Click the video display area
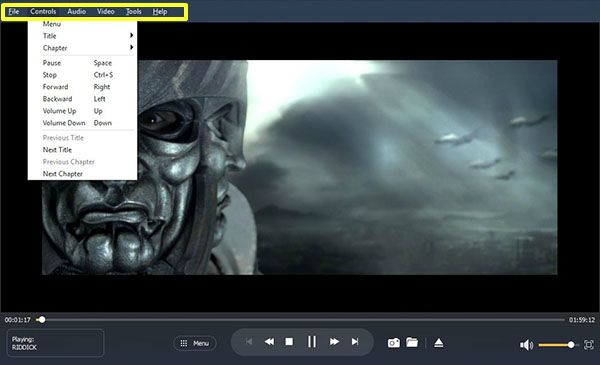 pyautogui.click(x=300, y=167)
